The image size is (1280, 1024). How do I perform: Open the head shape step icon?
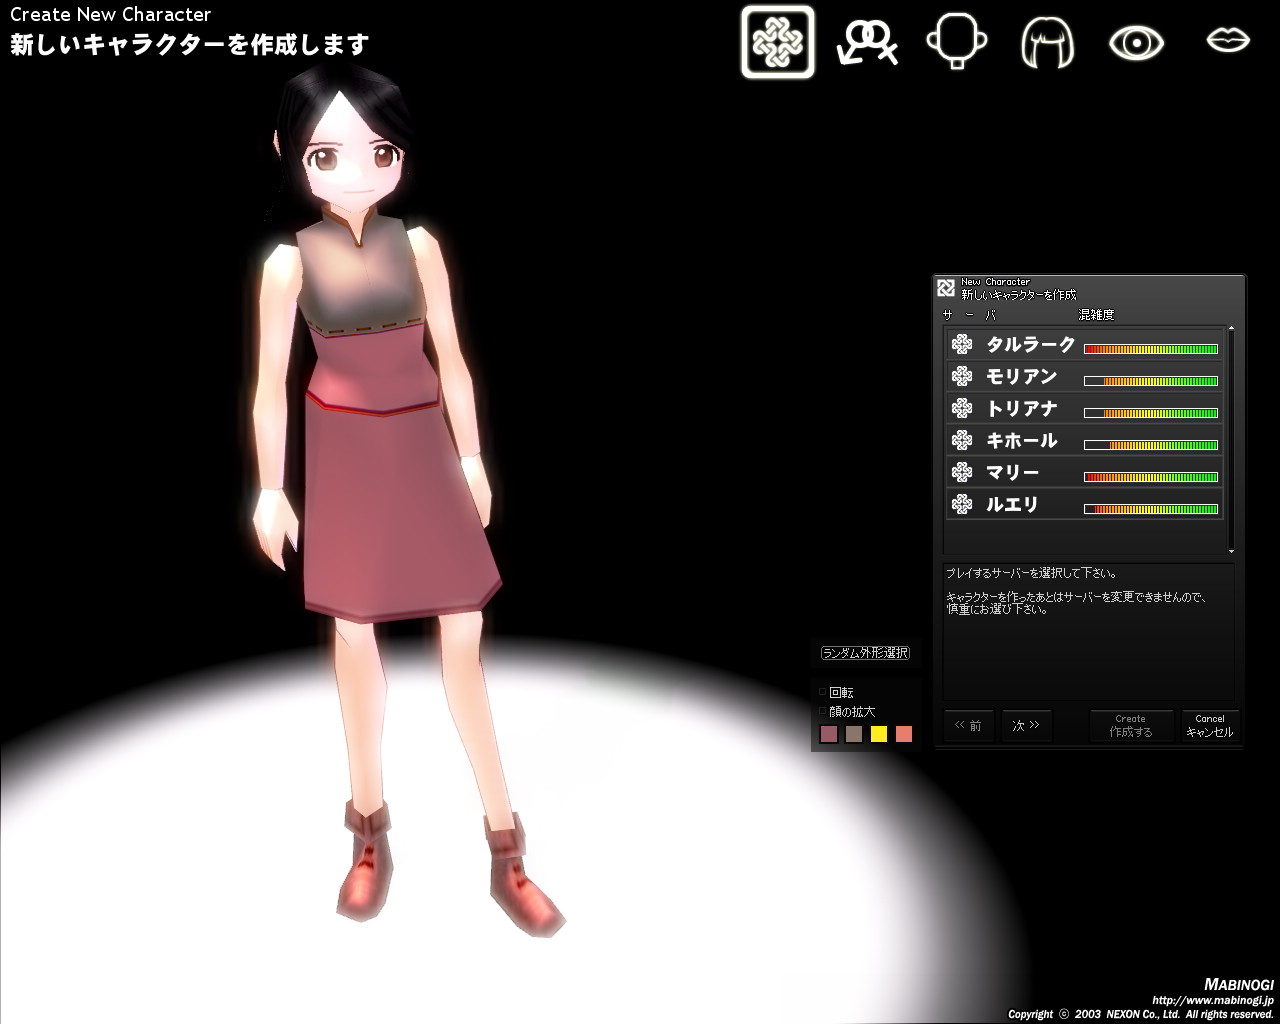(957, 41)
